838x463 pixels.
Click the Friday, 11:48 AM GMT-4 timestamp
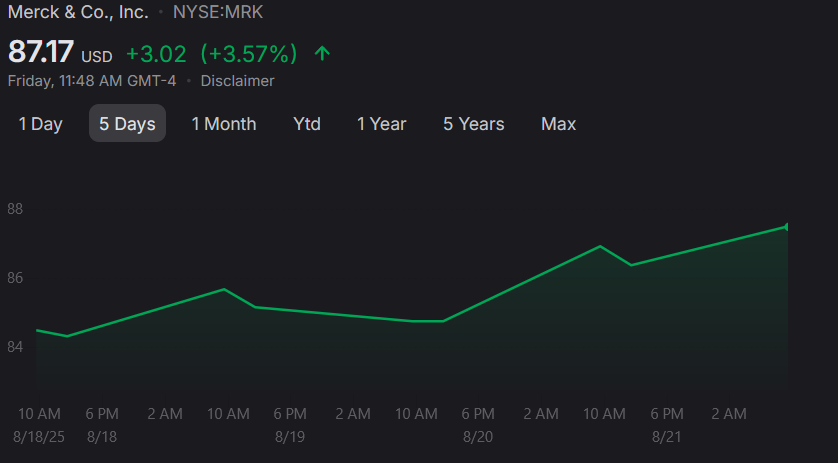coord(92,81)
